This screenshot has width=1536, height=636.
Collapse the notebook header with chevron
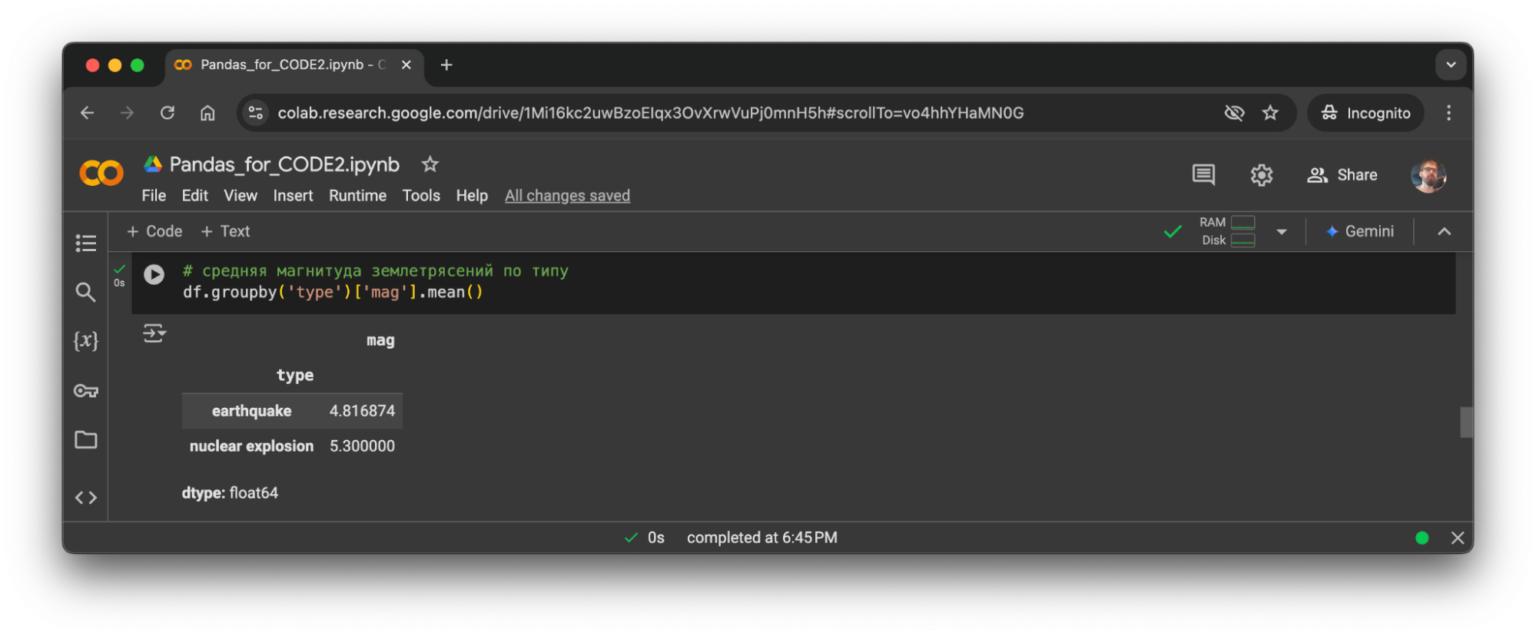pos(1444,232)
